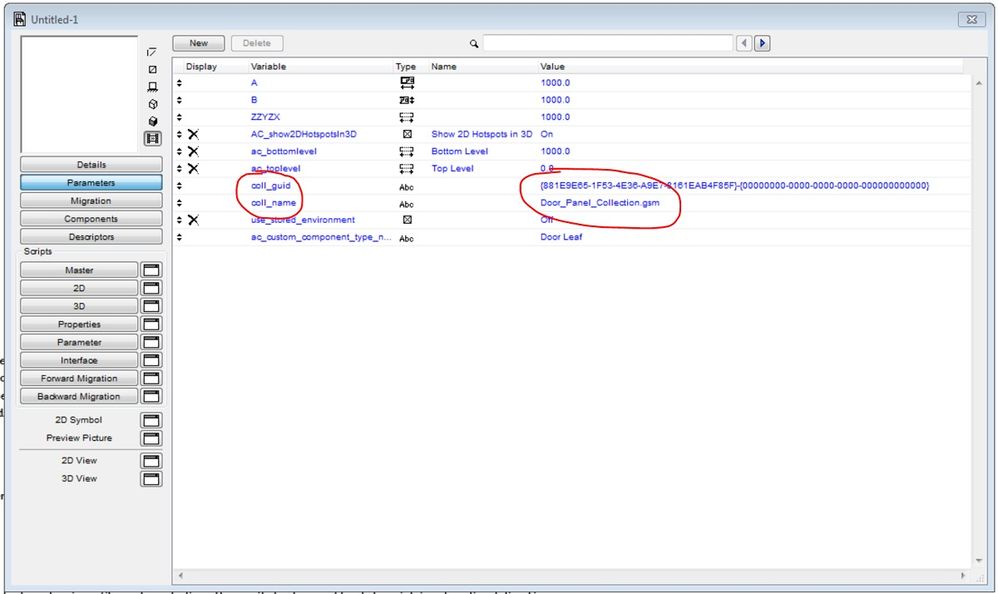998x594 pixels.
Task: Open the Descriptors panel
Action: tap(91, 236)
